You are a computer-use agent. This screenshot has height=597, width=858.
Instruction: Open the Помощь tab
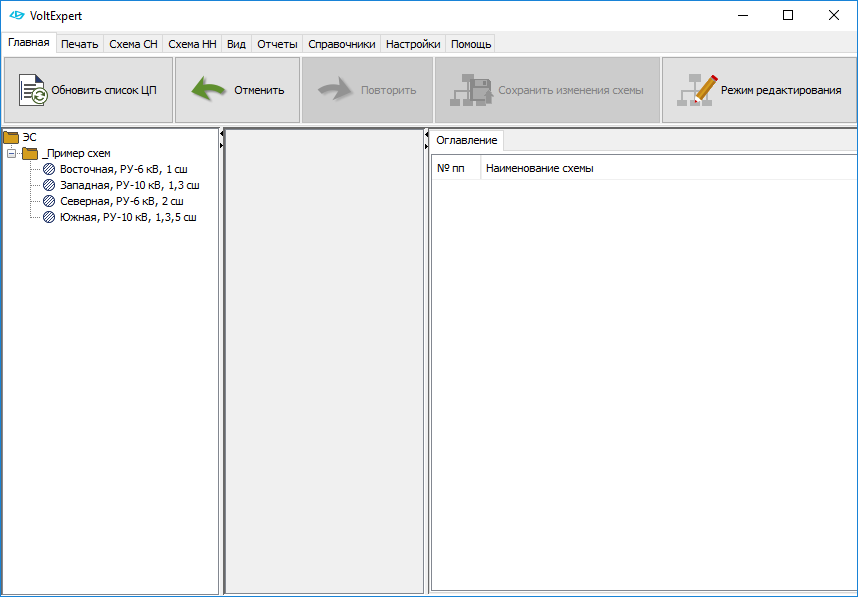(471, 44)
